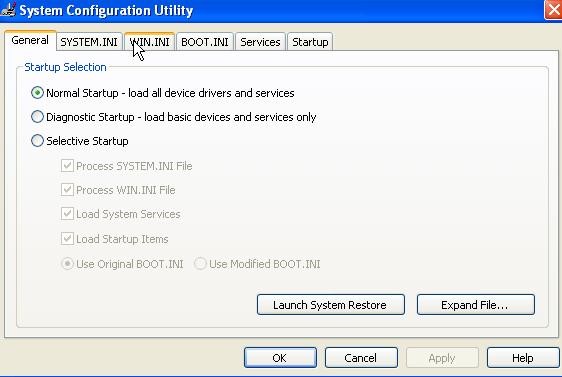Close the System Configuration Utility window
The height and width of the screenshot is (377, 562).
coord(553,10)
